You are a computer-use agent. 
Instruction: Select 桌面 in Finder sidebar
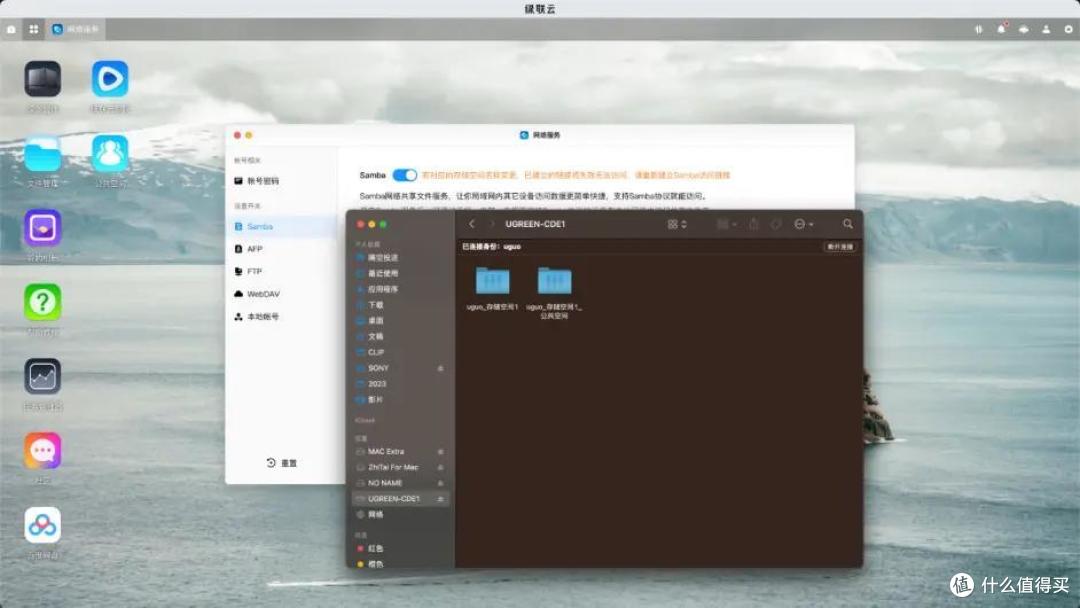point(401,320)
